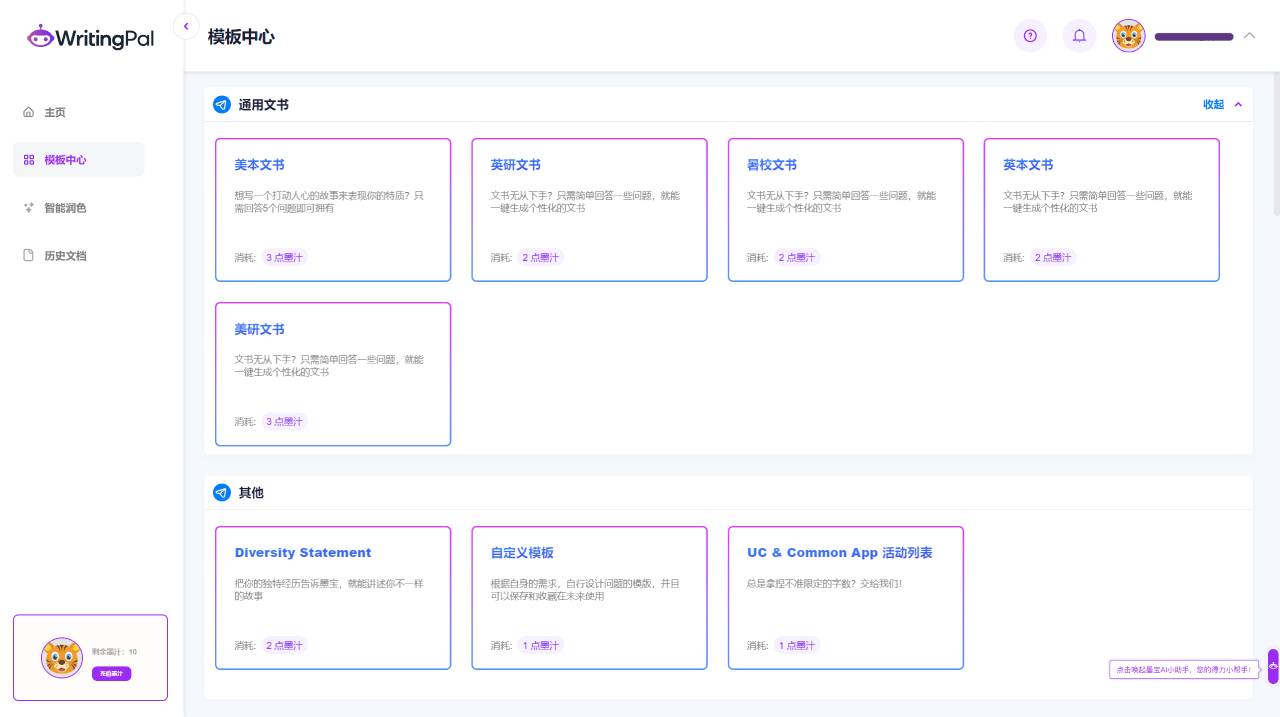Click the paper-plane badge beside 通用文书

(222, 104)
